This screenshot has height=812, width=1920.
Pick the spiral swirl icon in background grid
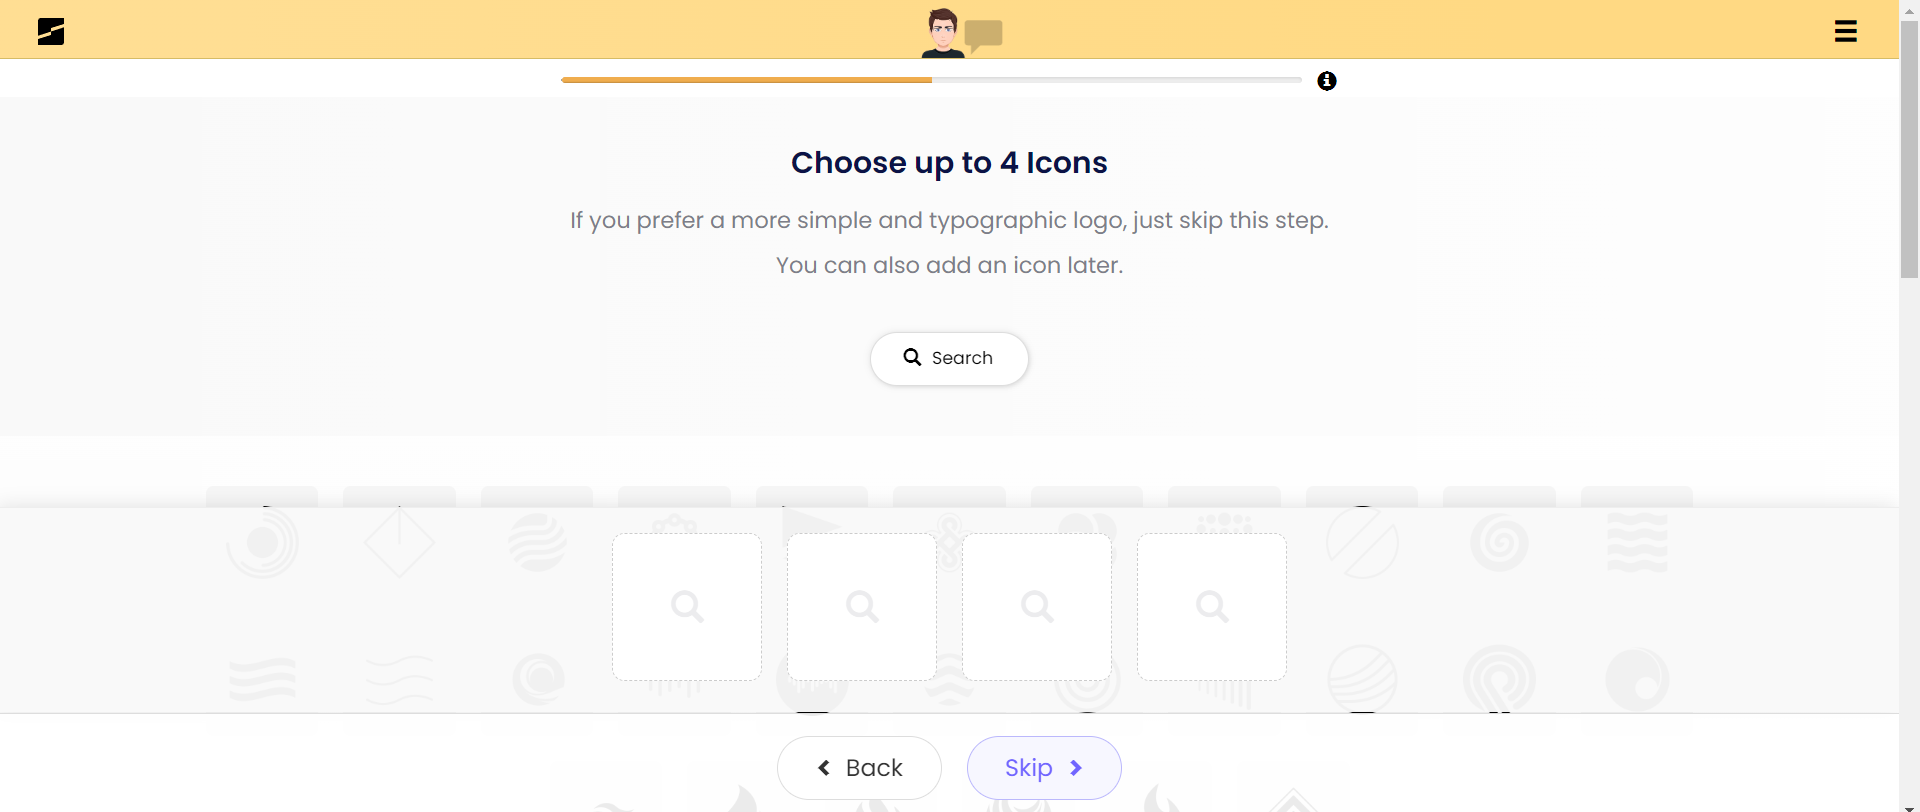click(x=1499, y=543)
